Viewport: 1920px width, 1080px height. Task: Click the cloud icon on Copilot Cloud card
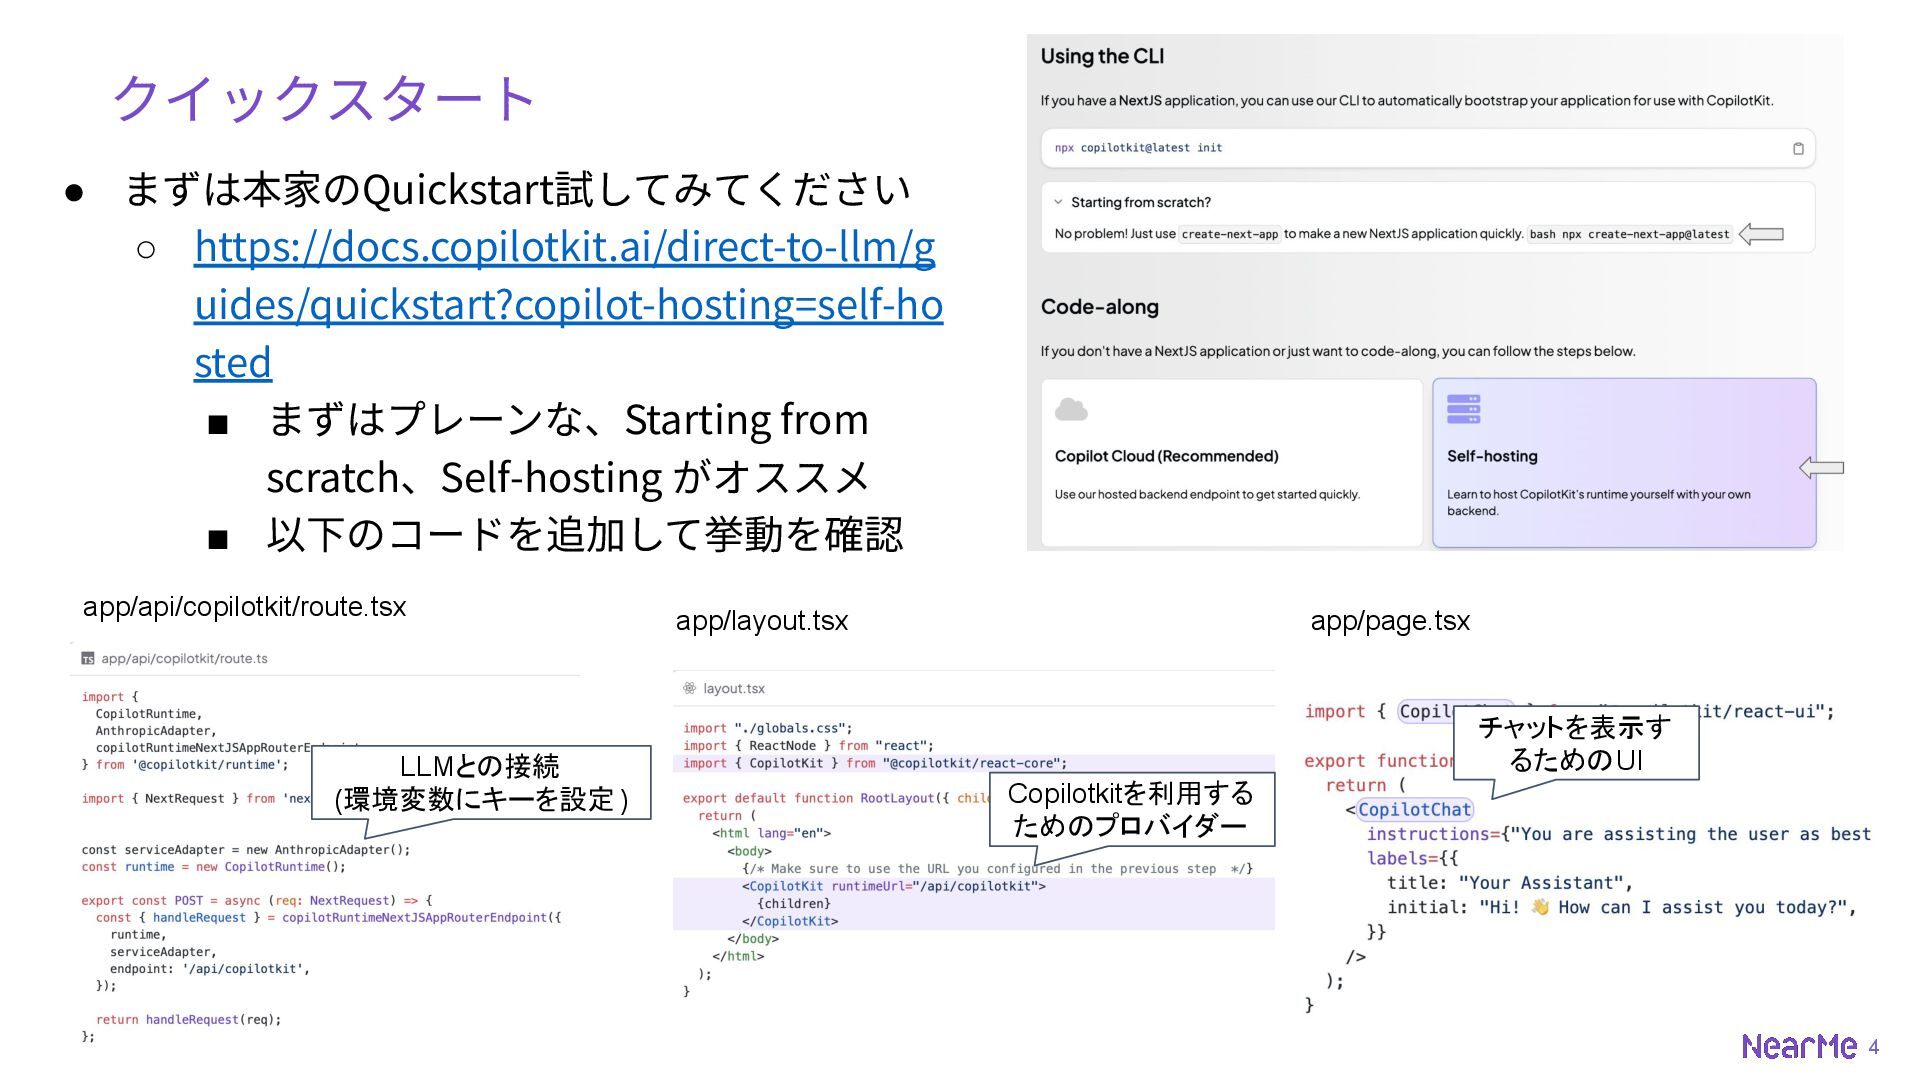pyautogui.click(x=1071, y=410)
